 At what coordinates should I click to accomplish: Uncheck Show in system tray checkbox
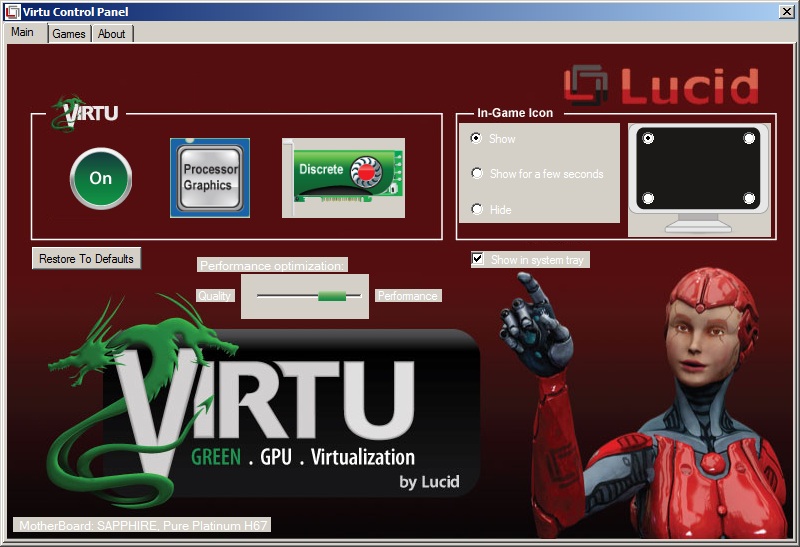[478, 259]
